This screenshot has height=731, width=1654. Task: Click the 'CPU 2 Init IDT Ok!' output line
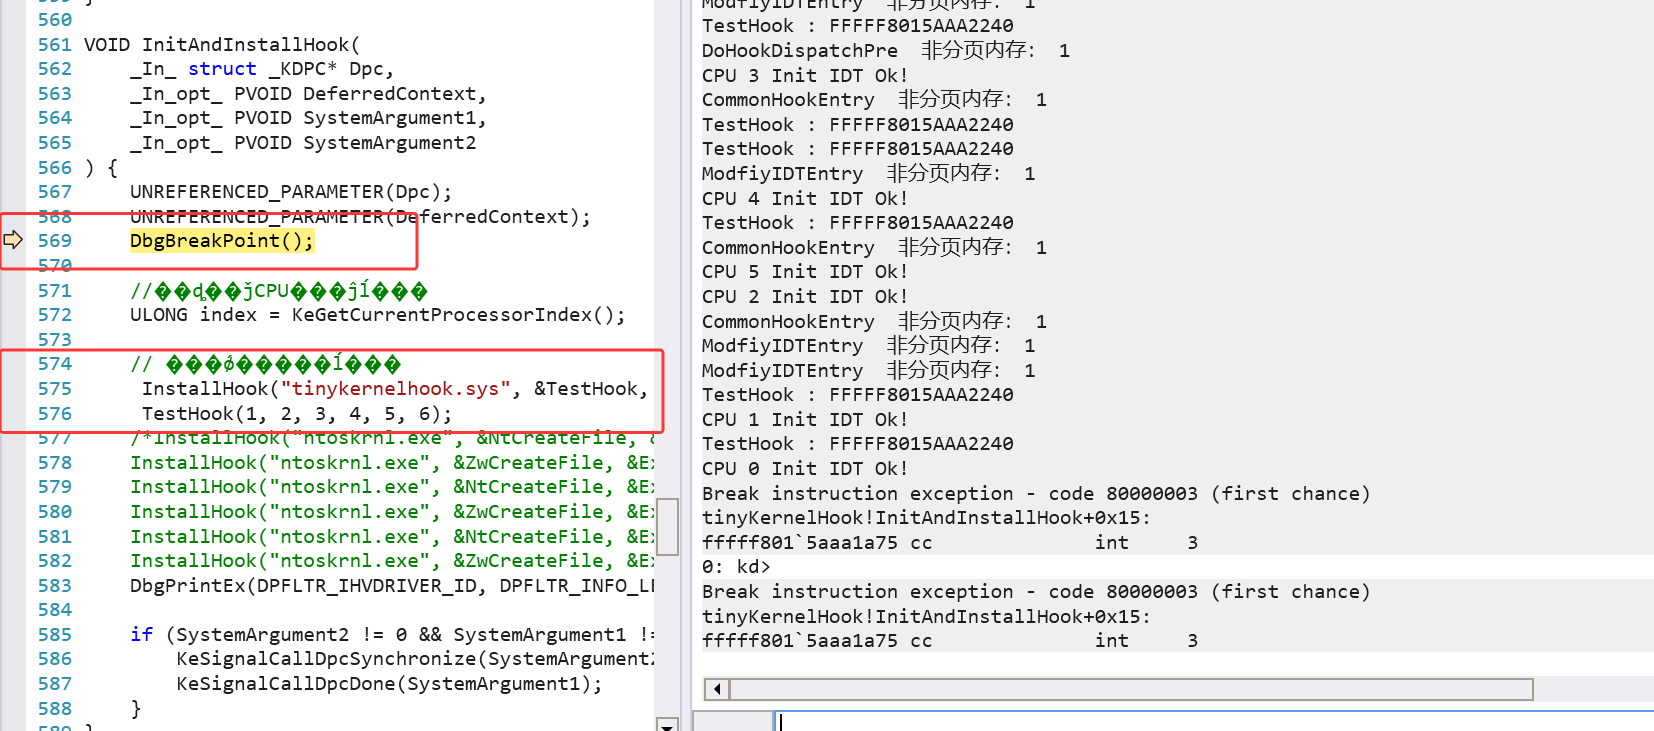tap(805, 297)
